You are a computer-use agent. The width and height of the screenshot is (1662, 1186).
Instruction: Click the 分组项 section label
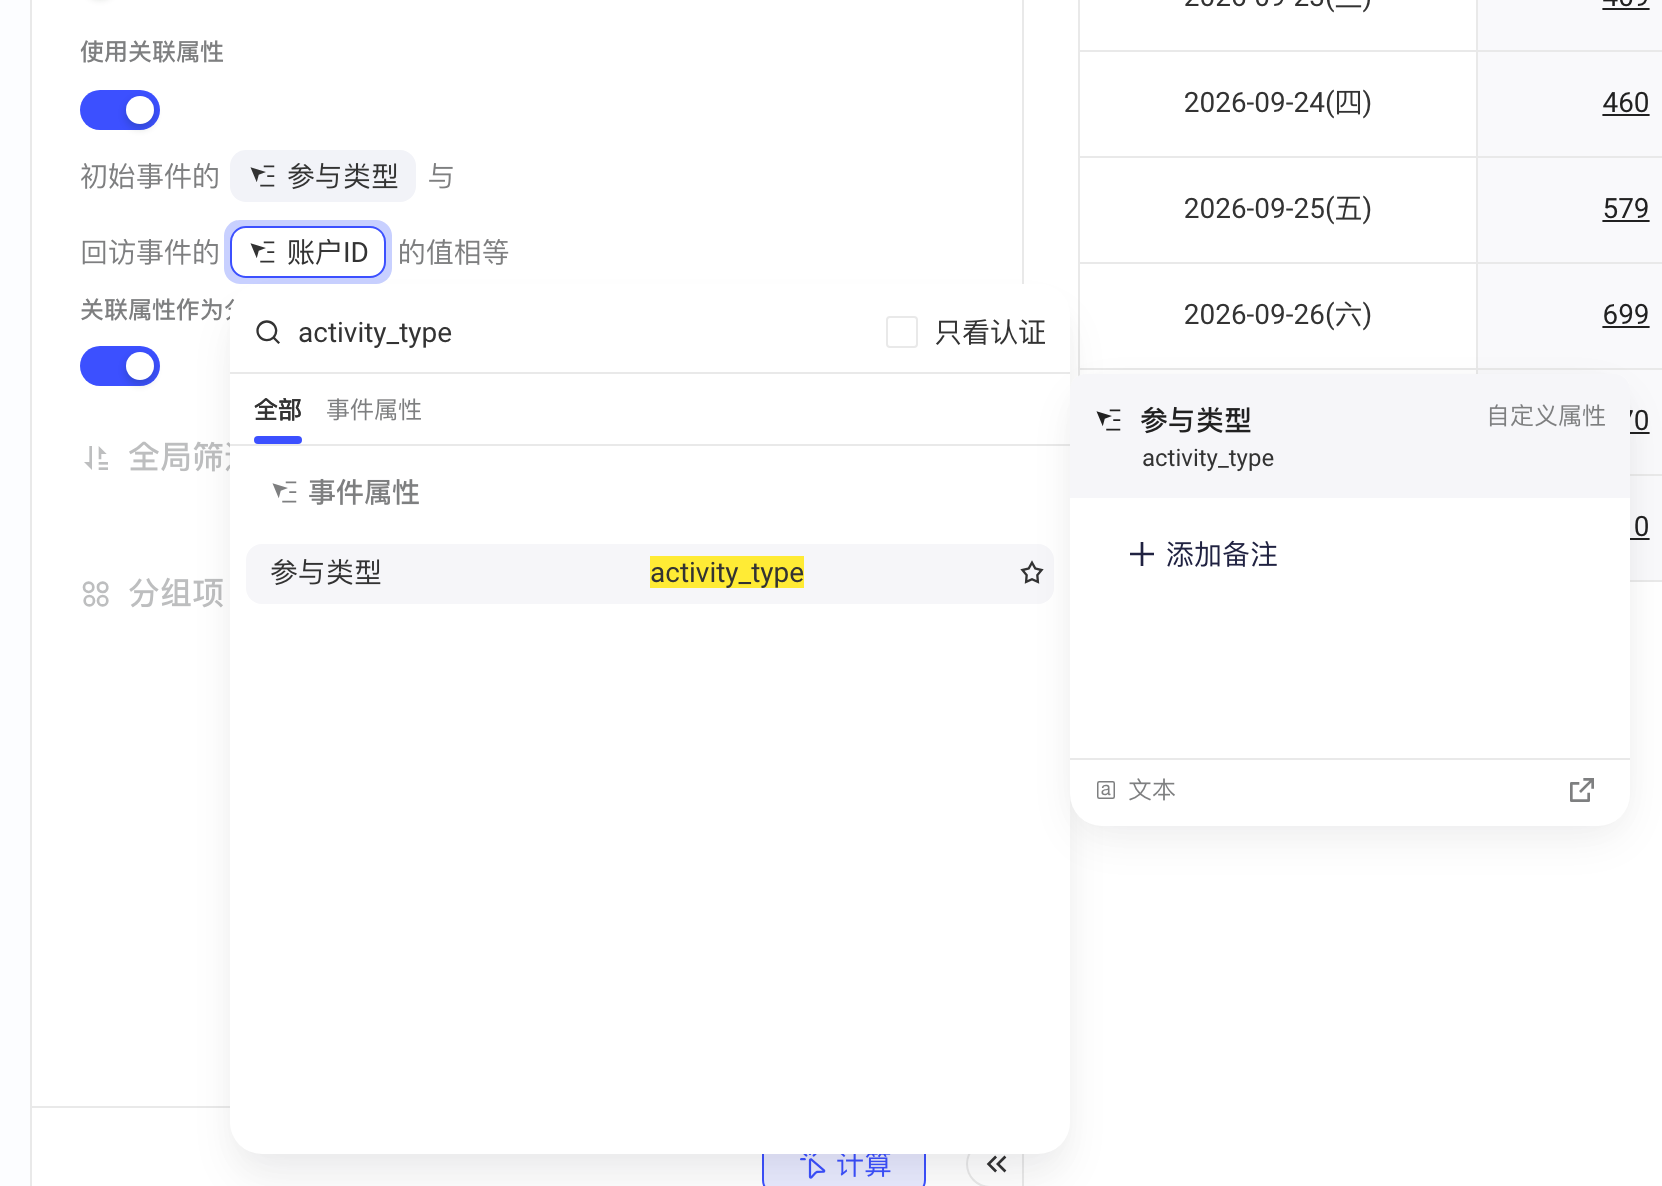[176, 594]
